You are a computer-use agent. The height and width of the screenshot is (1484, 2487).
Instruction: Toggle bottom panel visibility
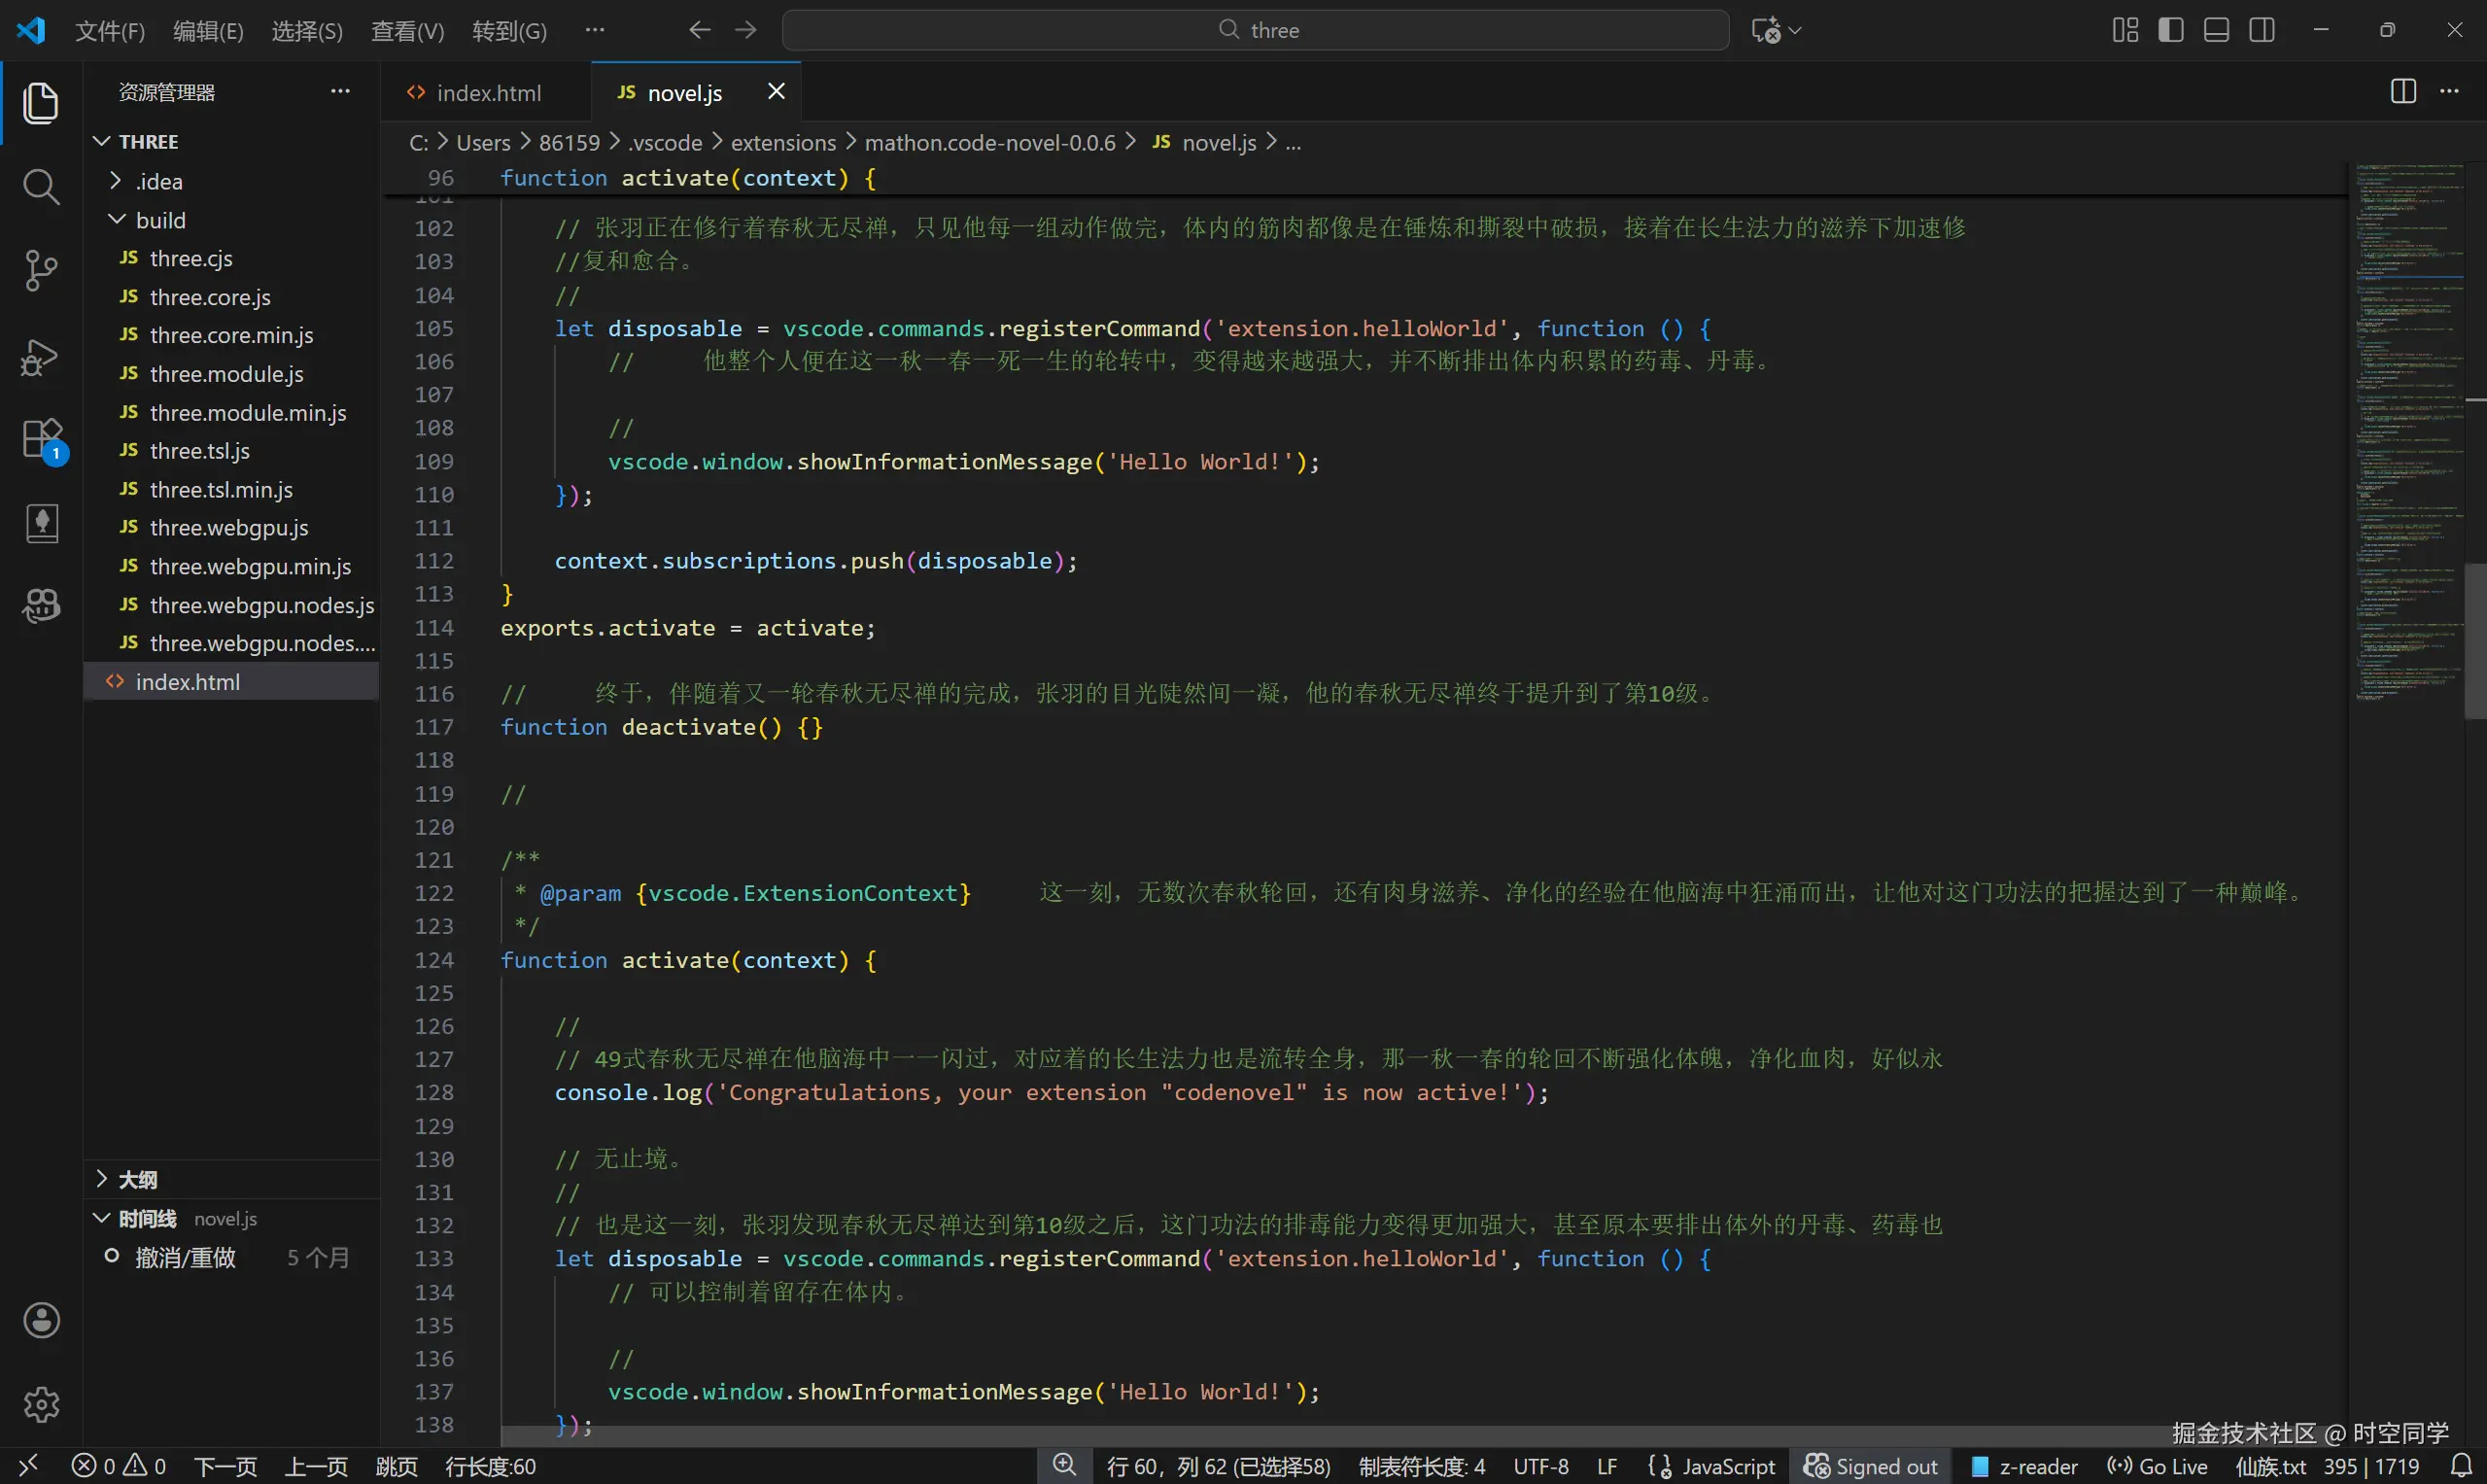(x=2216, y=30)
